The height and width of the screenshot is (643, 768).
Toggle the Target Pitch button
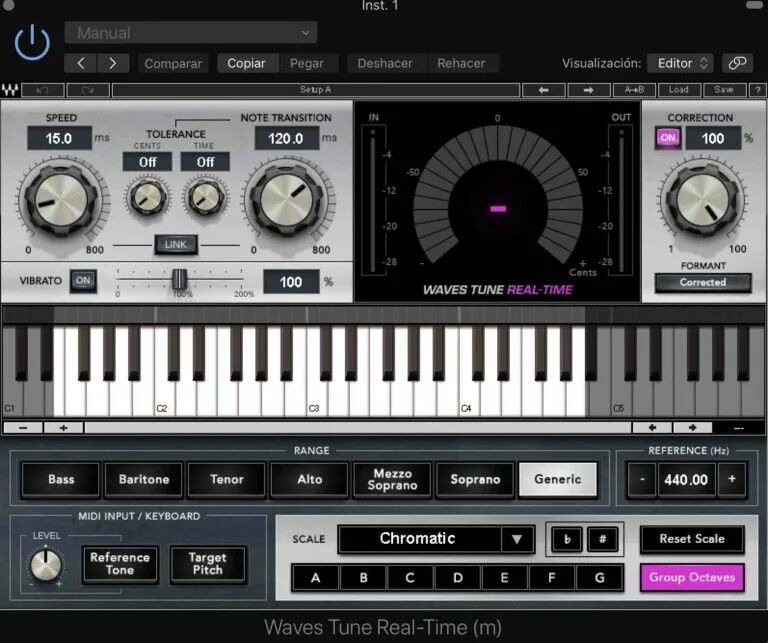click(208, 564)
